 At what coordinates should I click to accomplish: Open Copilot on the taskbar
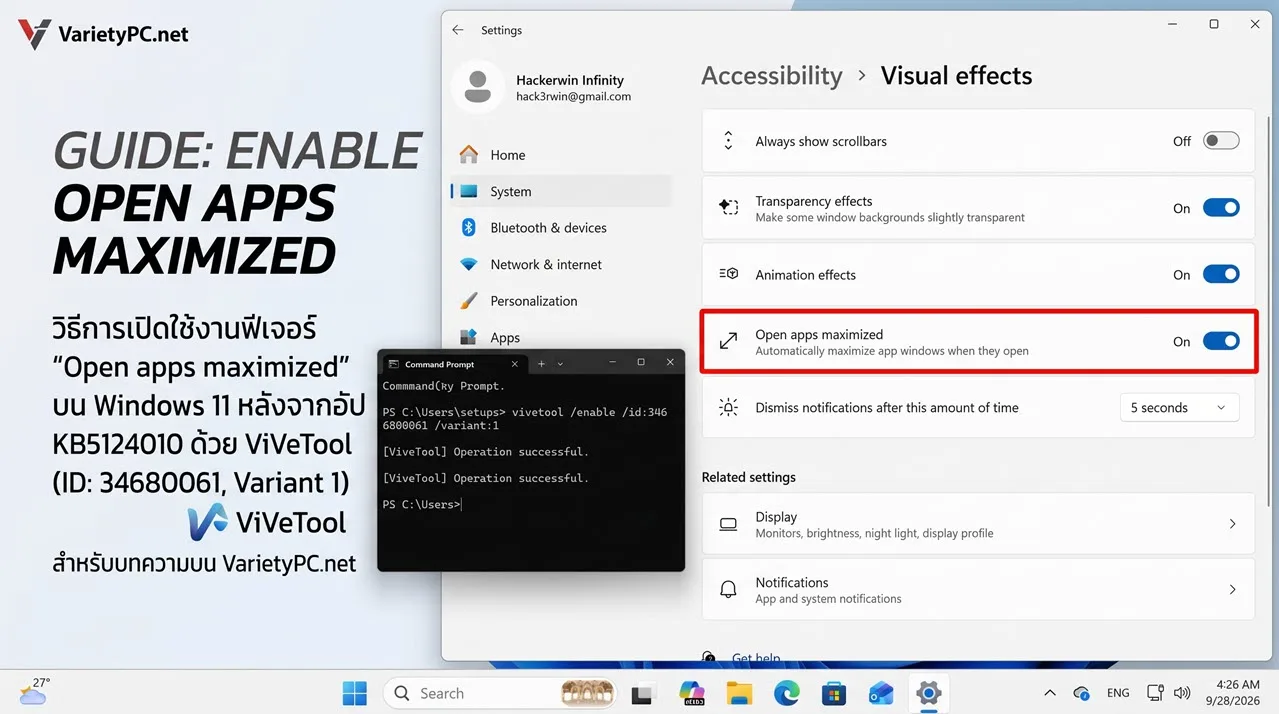[x=691, y=693]
